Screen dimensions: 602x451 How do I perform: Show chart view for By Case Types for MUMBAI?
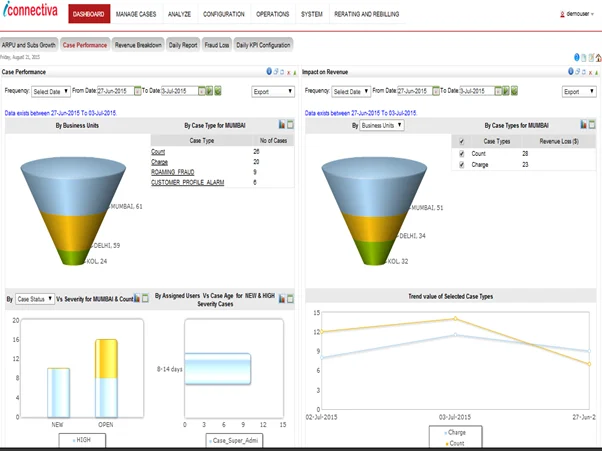pos(584,124)
